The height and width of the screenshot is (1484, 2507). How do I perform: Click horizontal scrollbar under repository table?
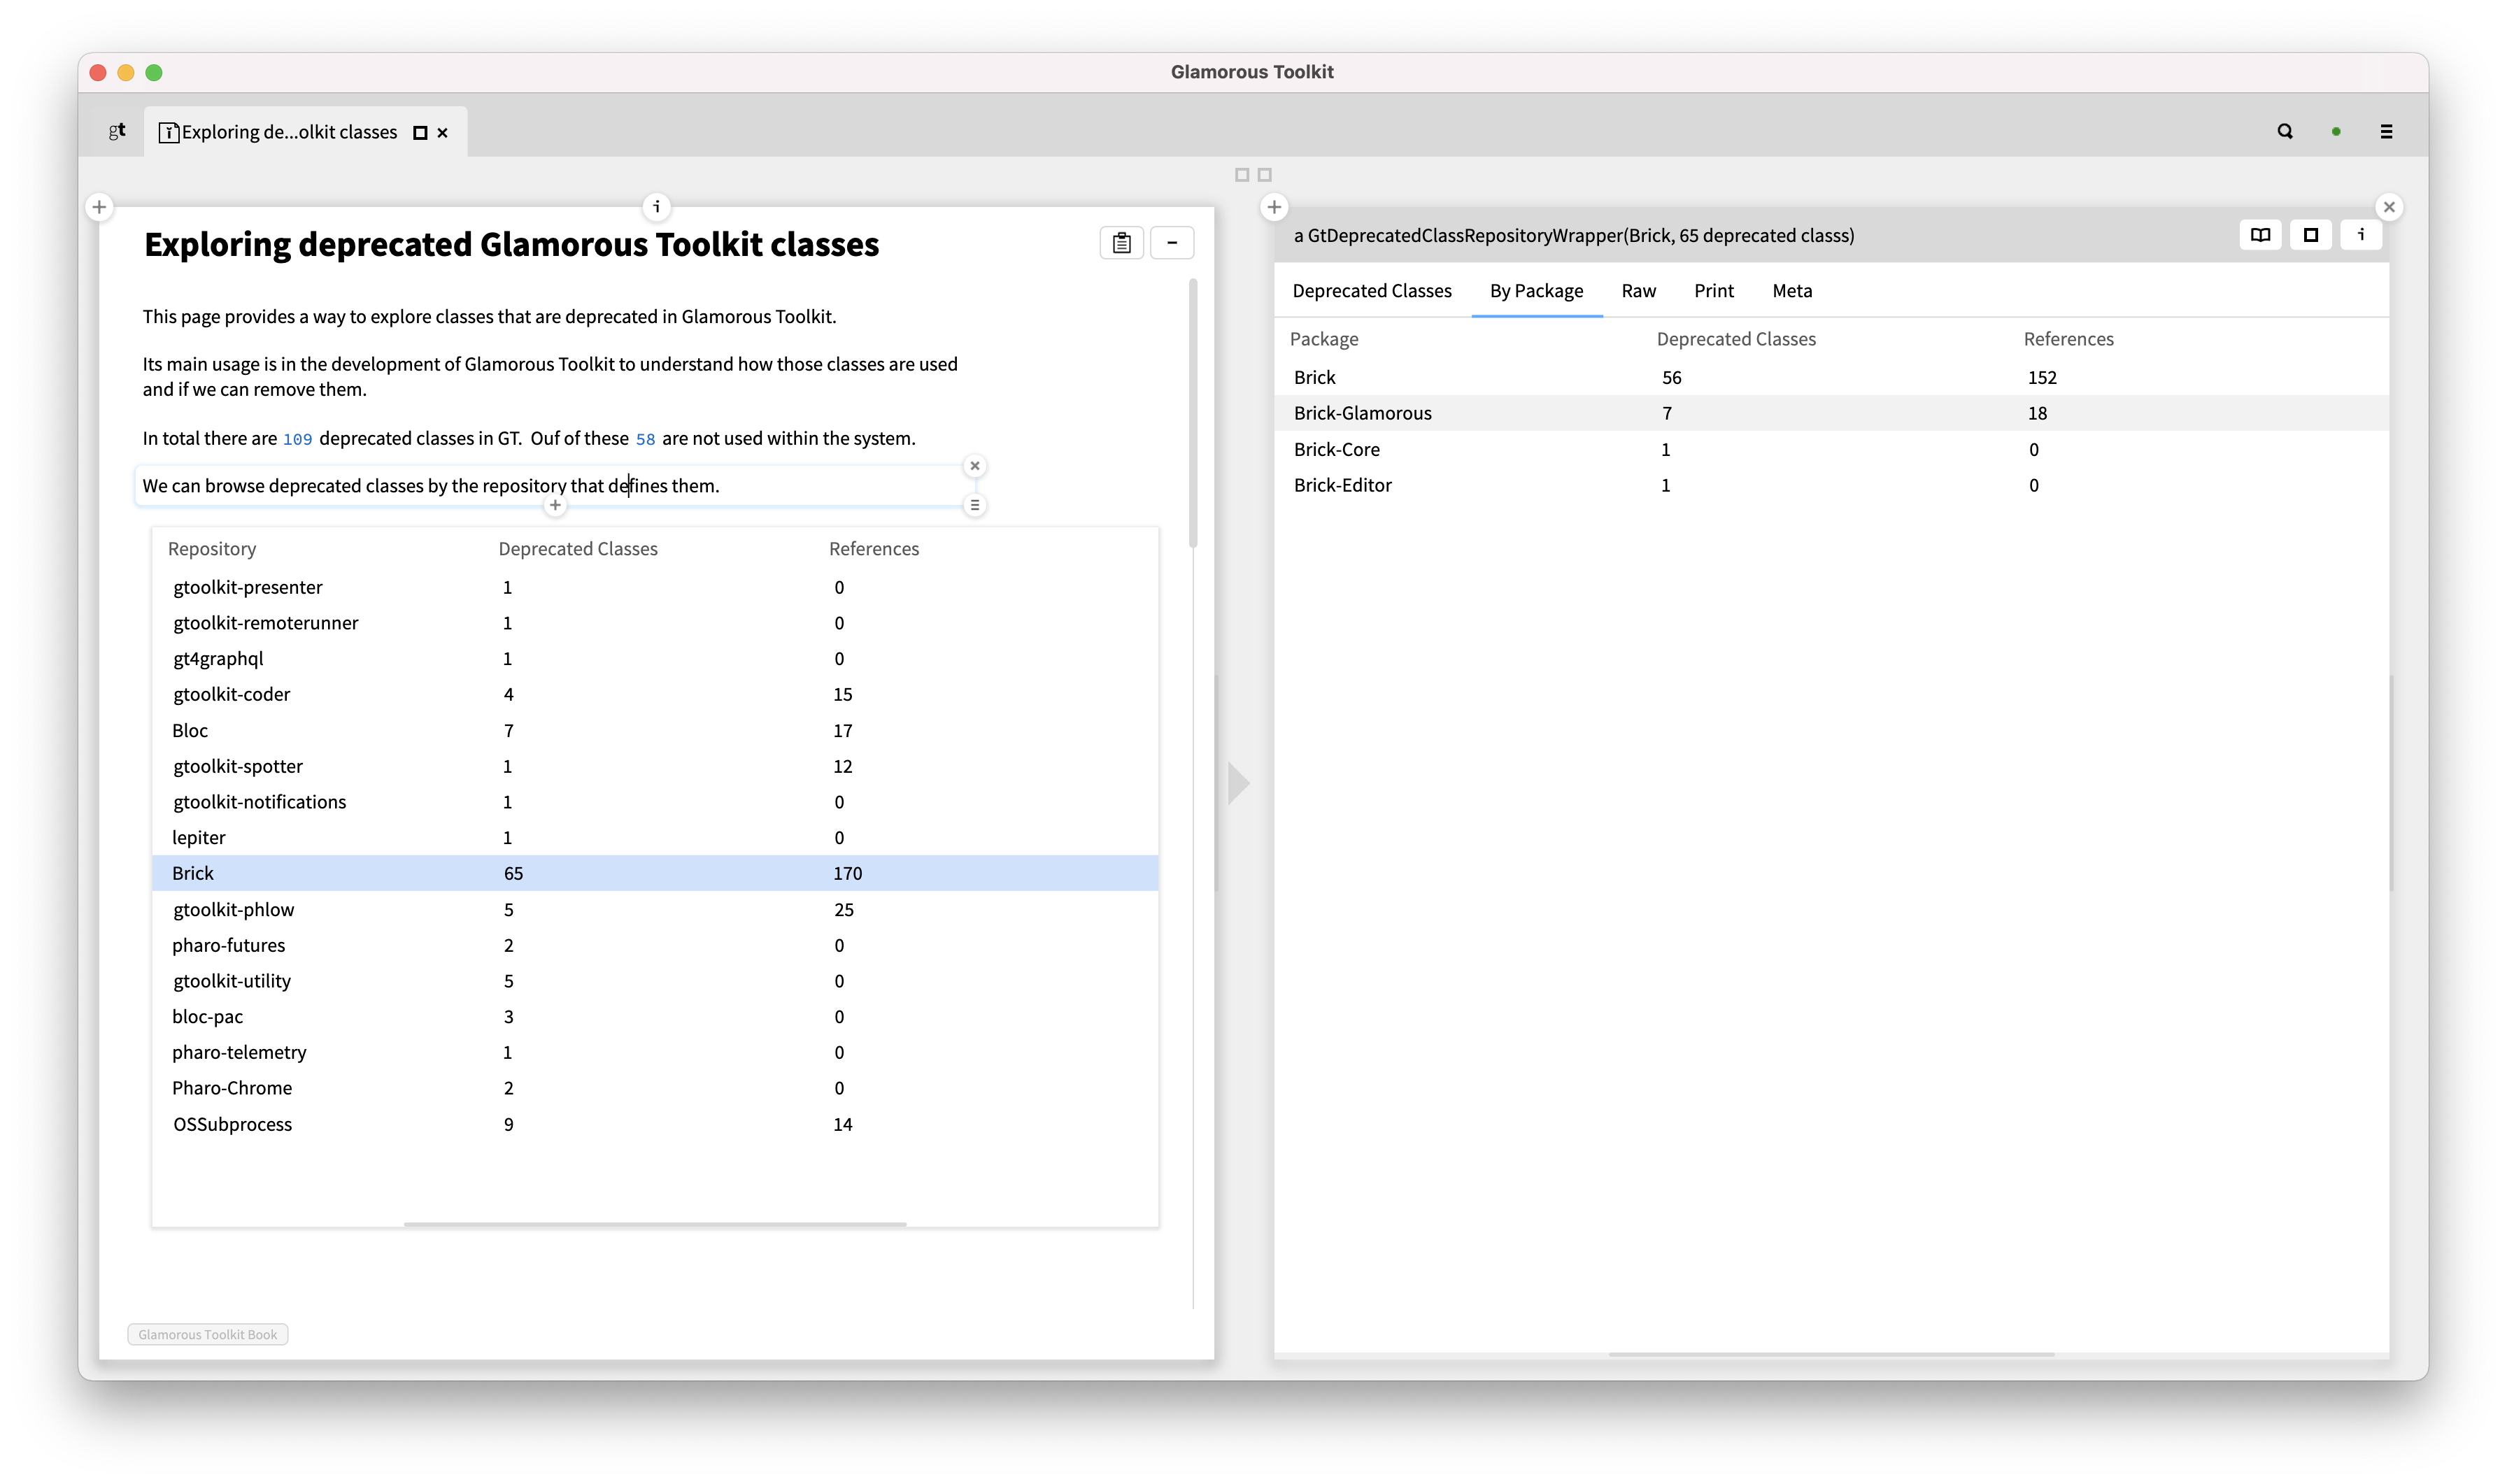[654, 1224]
